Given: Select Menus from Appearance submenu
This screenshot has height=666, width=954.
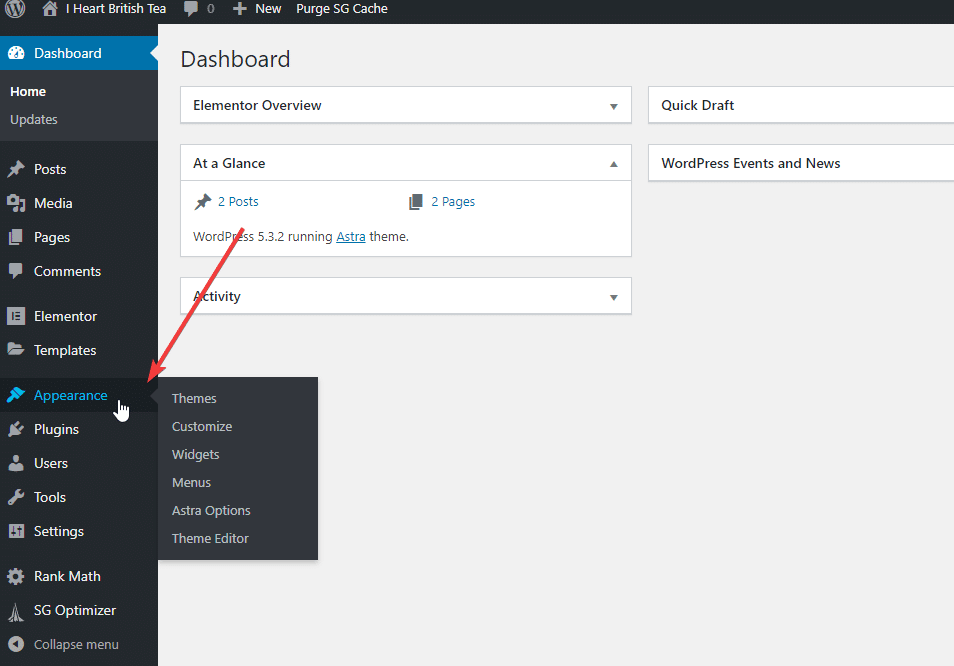Looking at the screenshot, I should [x=191, y=482].
